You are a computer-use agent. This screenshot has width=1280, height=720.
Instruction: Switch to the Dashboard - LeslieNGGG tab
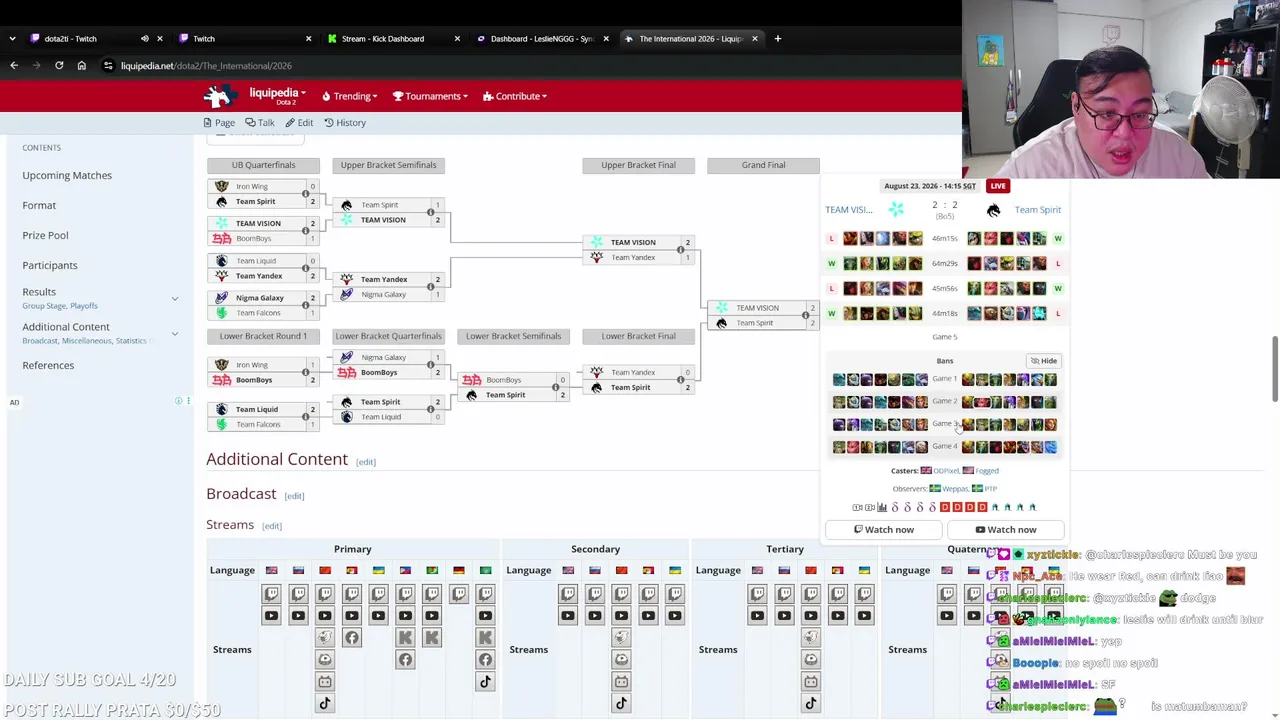click(x=539, y=38)
